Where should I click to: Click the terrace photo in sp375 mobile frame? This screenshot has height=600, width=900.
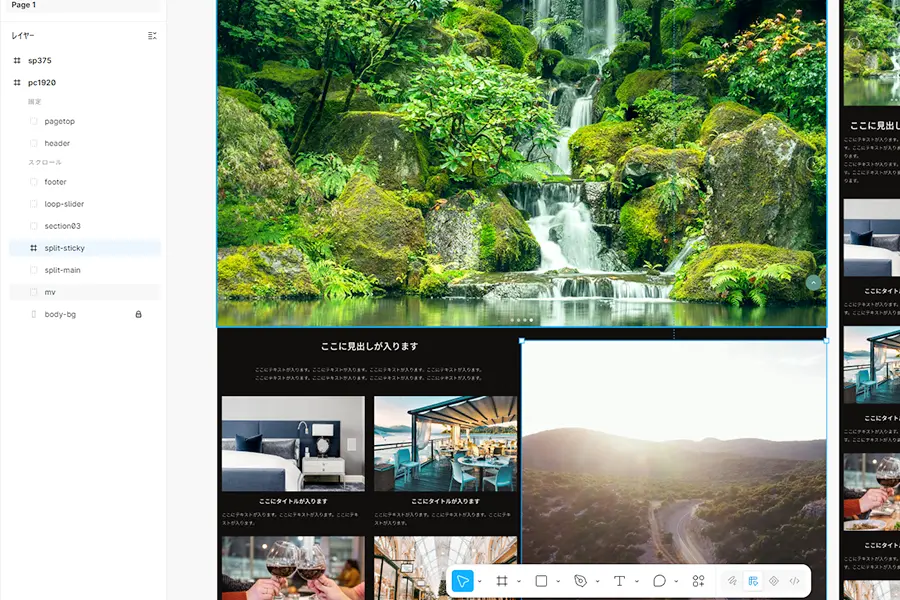click(x=872, y=365)
